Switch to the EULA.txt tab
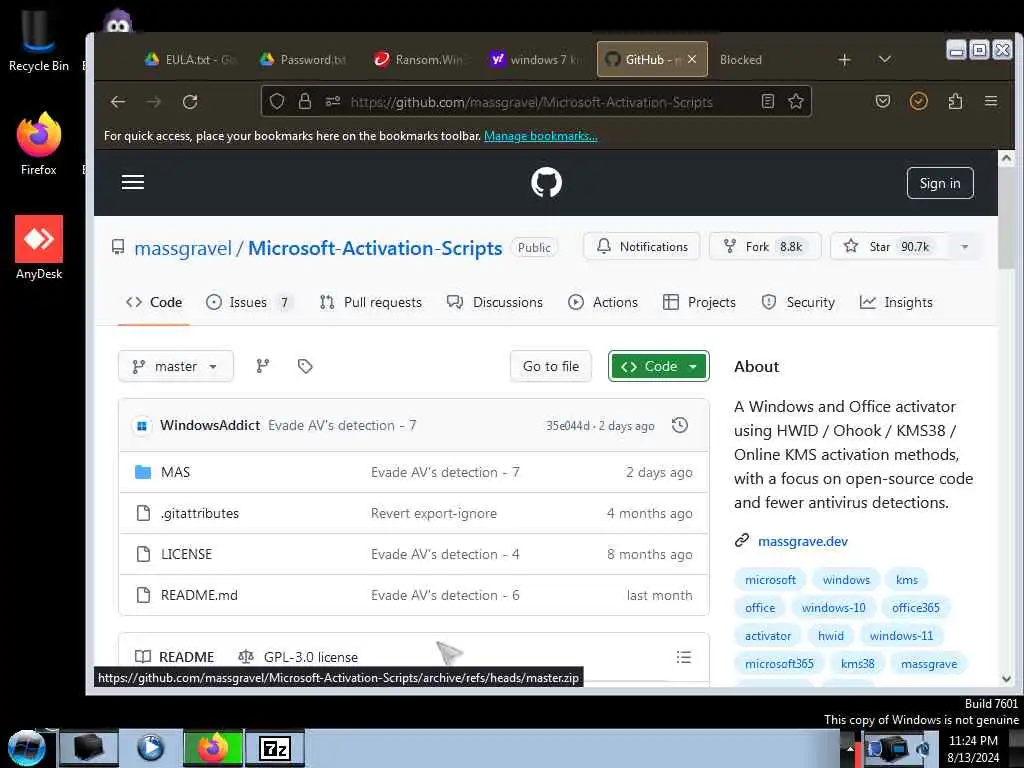 click(x=189, y=59)
